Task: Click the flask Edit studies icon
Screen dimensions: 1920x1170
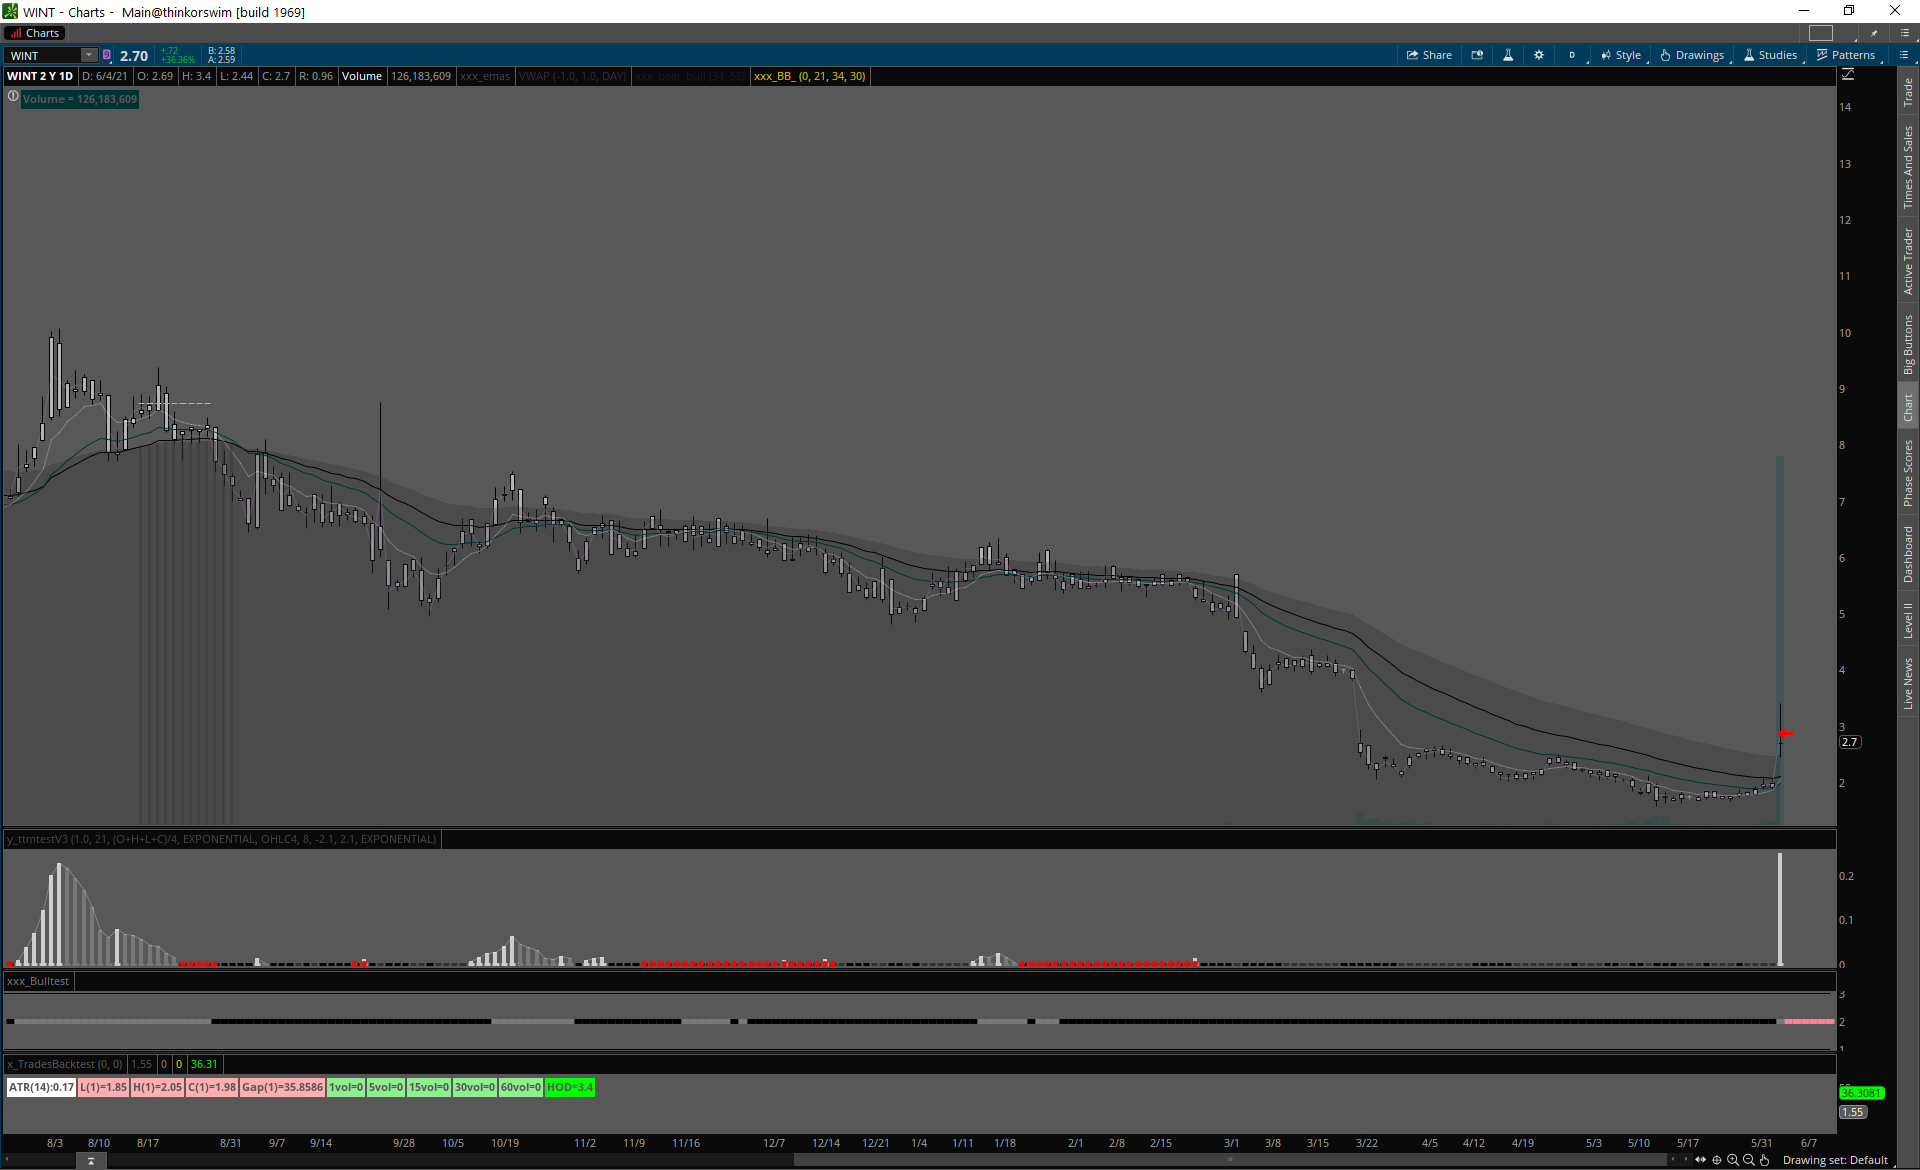Action: [1508, 55]
